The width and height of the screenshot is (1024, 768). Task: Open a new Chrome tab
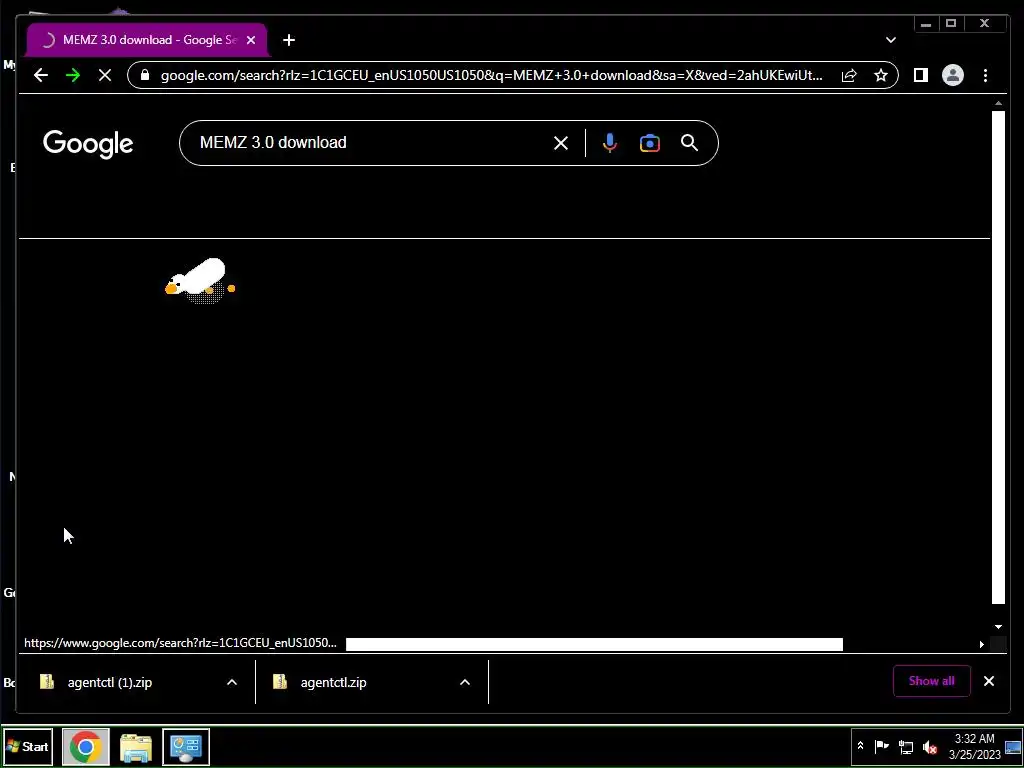tap(289, 40)
